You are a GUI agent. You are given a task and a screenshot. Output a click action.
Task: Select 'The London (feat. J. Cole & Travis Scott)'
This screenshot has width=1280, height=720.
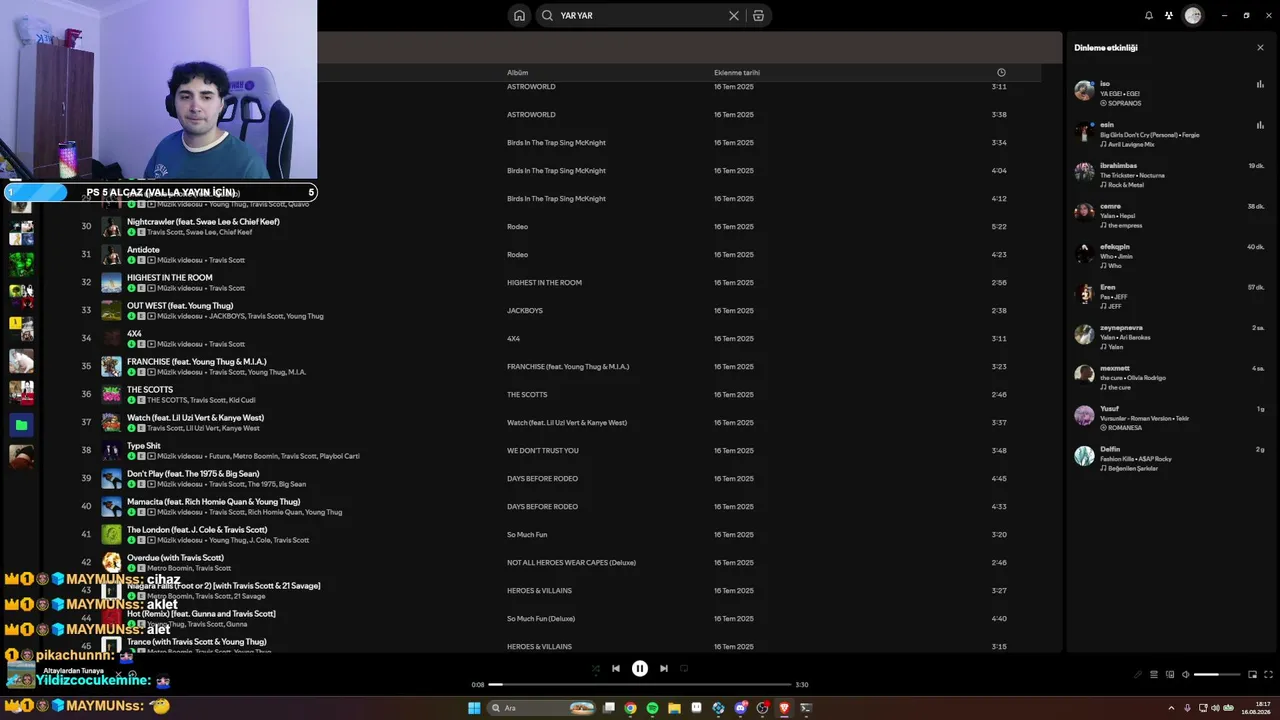click(197, 530)
